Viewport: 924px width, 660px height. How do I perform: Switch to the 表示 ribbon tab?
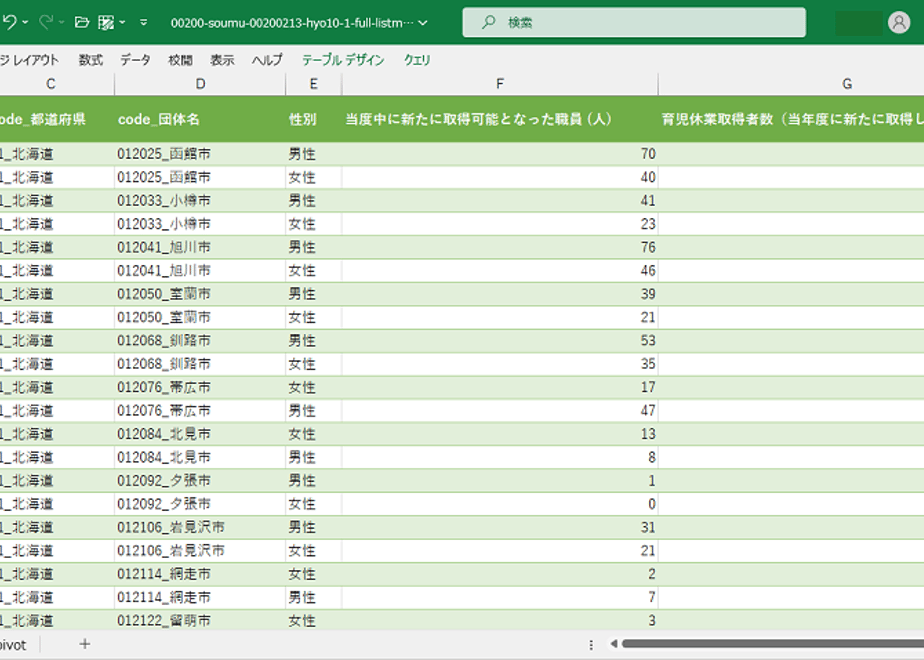pyautogui.click(x=222, y=60)
